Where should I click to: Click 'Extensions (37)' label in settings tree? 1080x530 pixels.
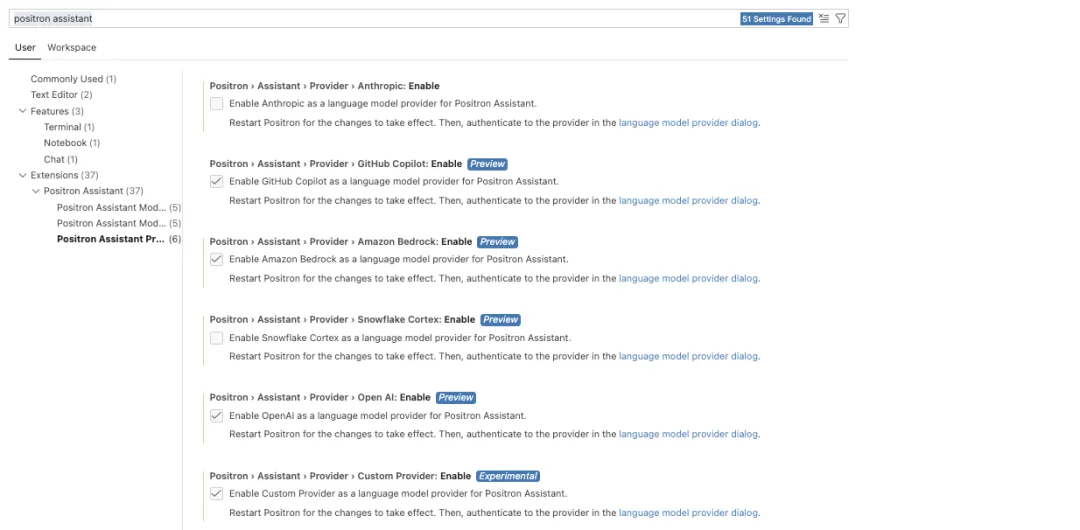pyautogui.click(x=65, y=175)
